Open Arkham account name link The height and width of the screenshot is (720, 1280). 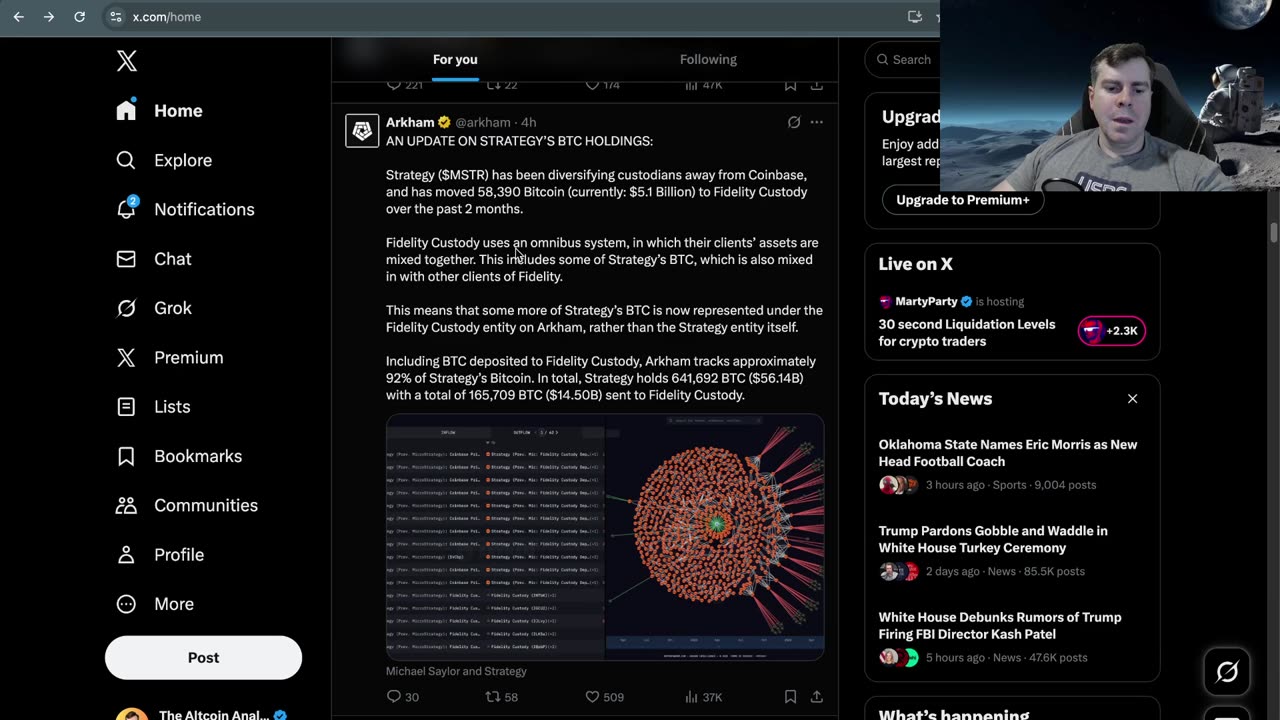click(x=410, y=122)
